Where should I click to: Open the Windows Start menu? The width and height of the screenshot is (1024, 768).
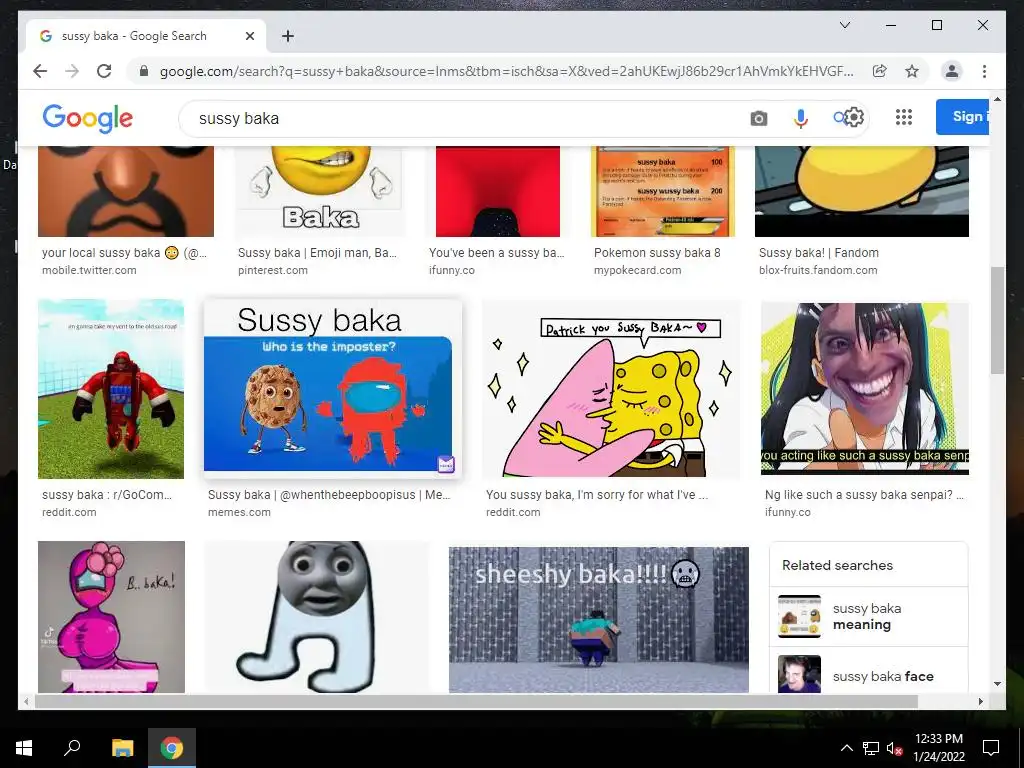(x=24, y=748)
